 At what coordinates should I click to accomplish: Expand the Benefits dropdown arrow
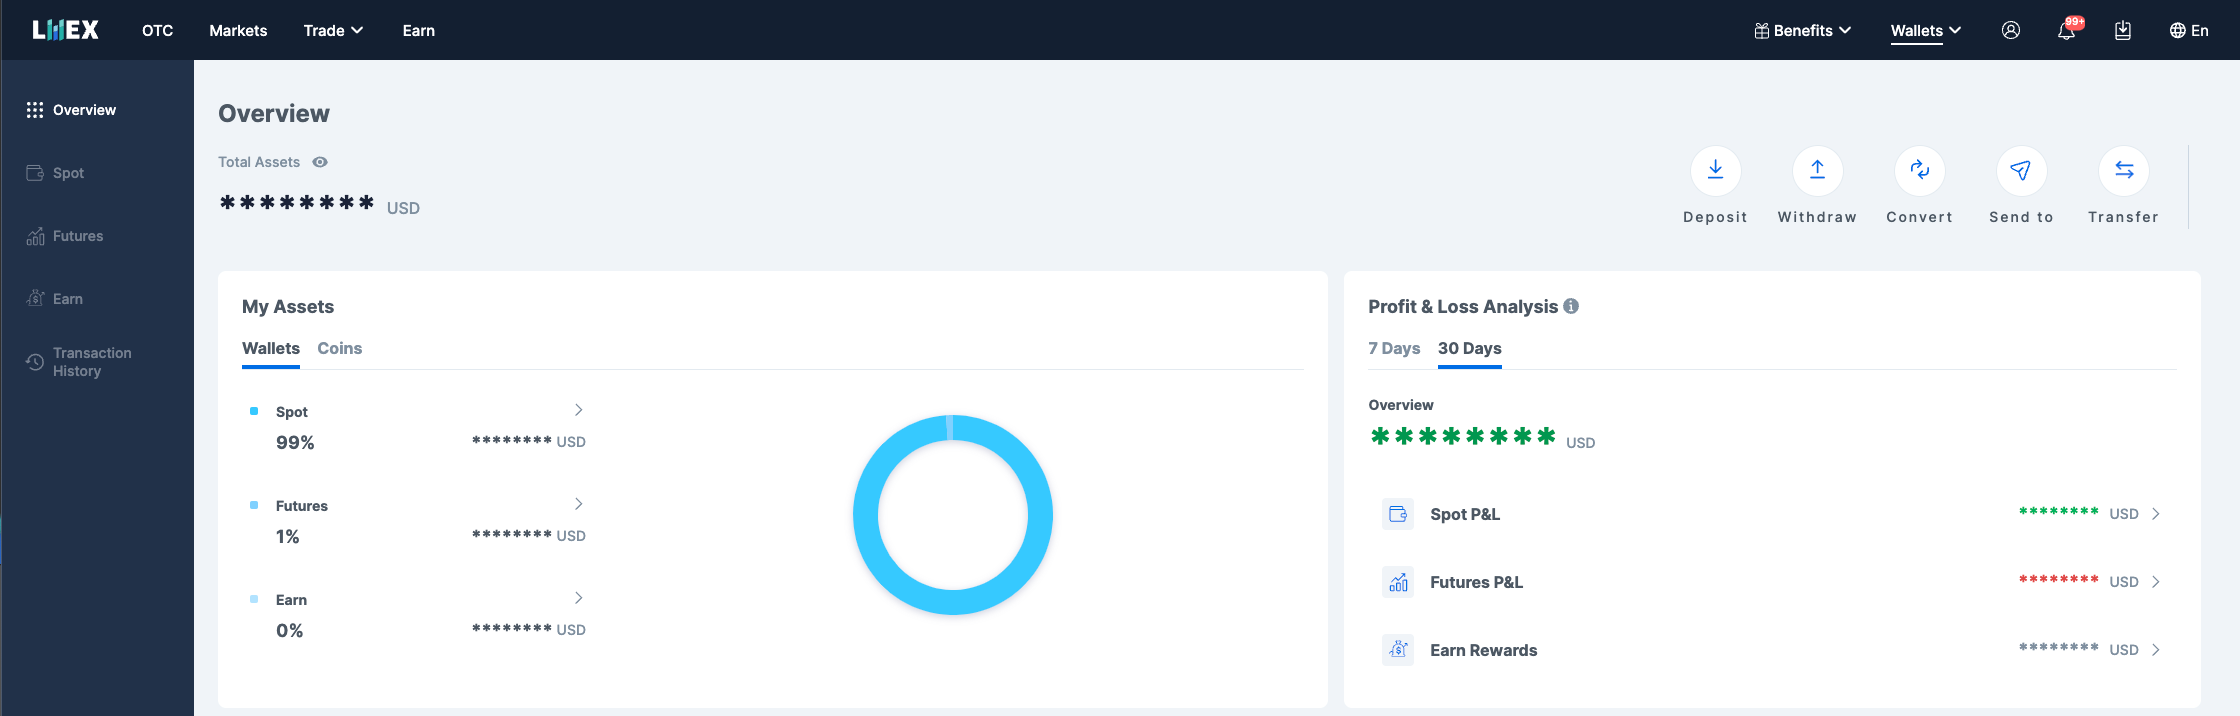tap(1845, 30)
